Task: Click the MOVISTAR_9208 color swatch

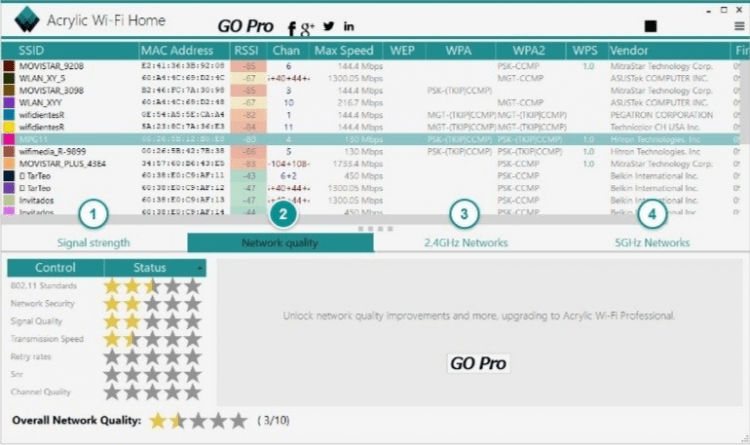Action: tap(10, 65)
